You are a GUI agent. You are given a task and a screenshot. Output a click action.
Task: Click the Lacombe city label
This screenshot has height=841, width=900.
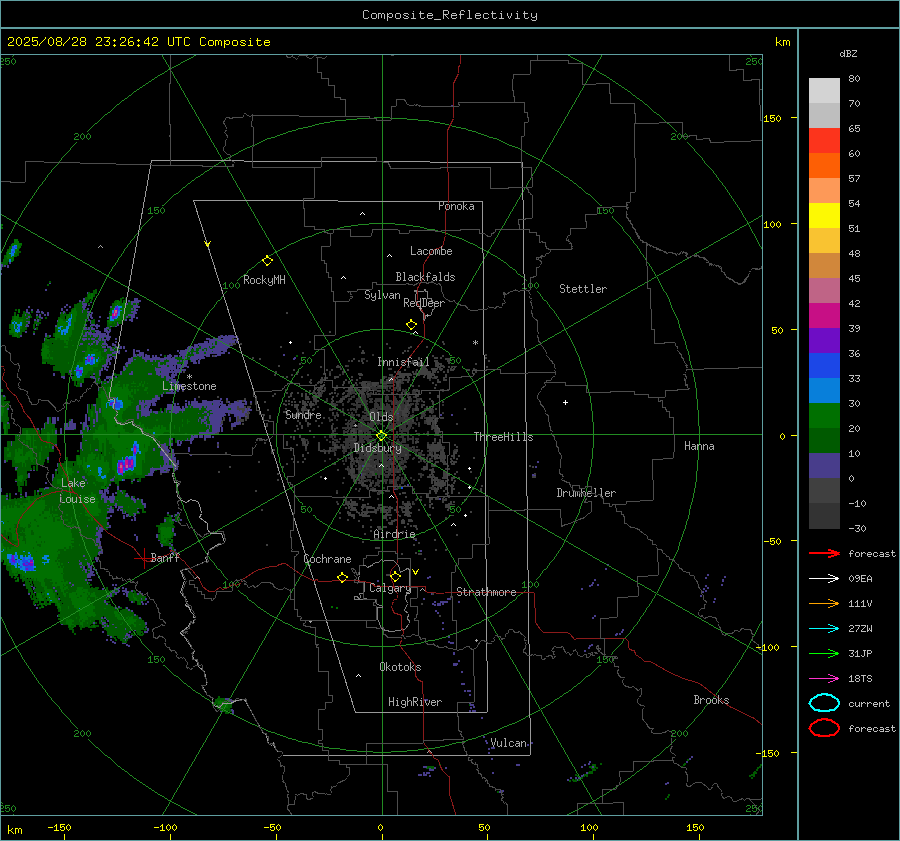431,251
